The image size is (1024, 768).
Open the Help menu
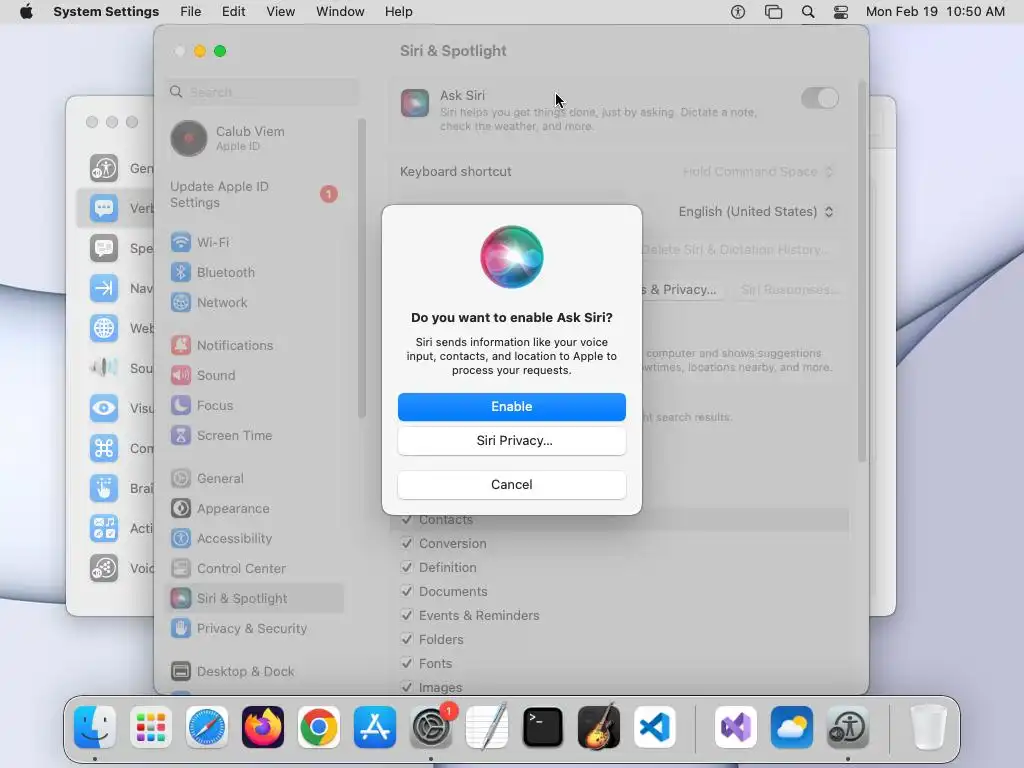[398, 12]
